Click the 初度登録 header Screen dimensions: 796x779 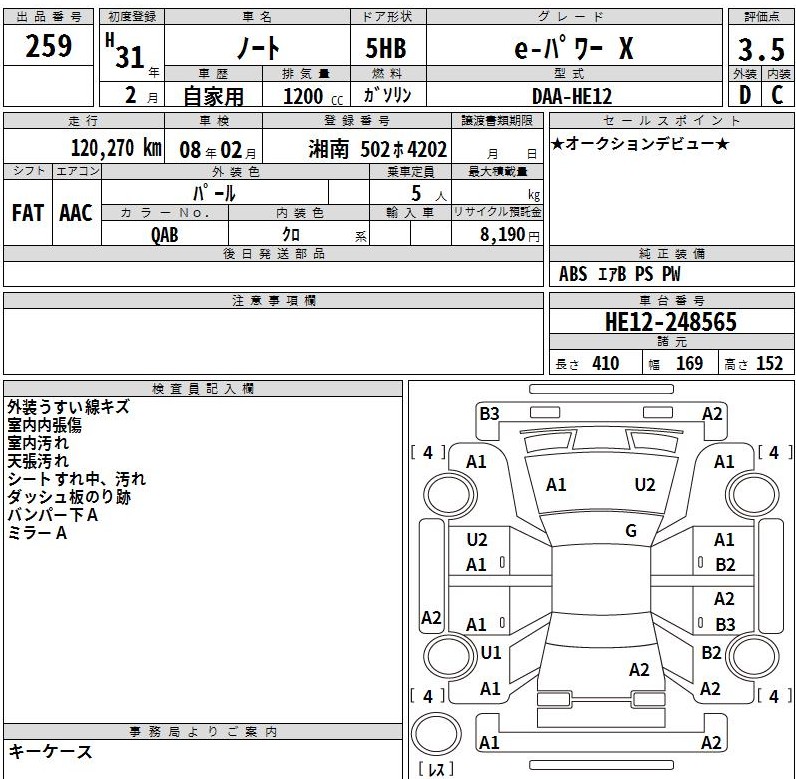pyautogui.click(x=132, y=17)
